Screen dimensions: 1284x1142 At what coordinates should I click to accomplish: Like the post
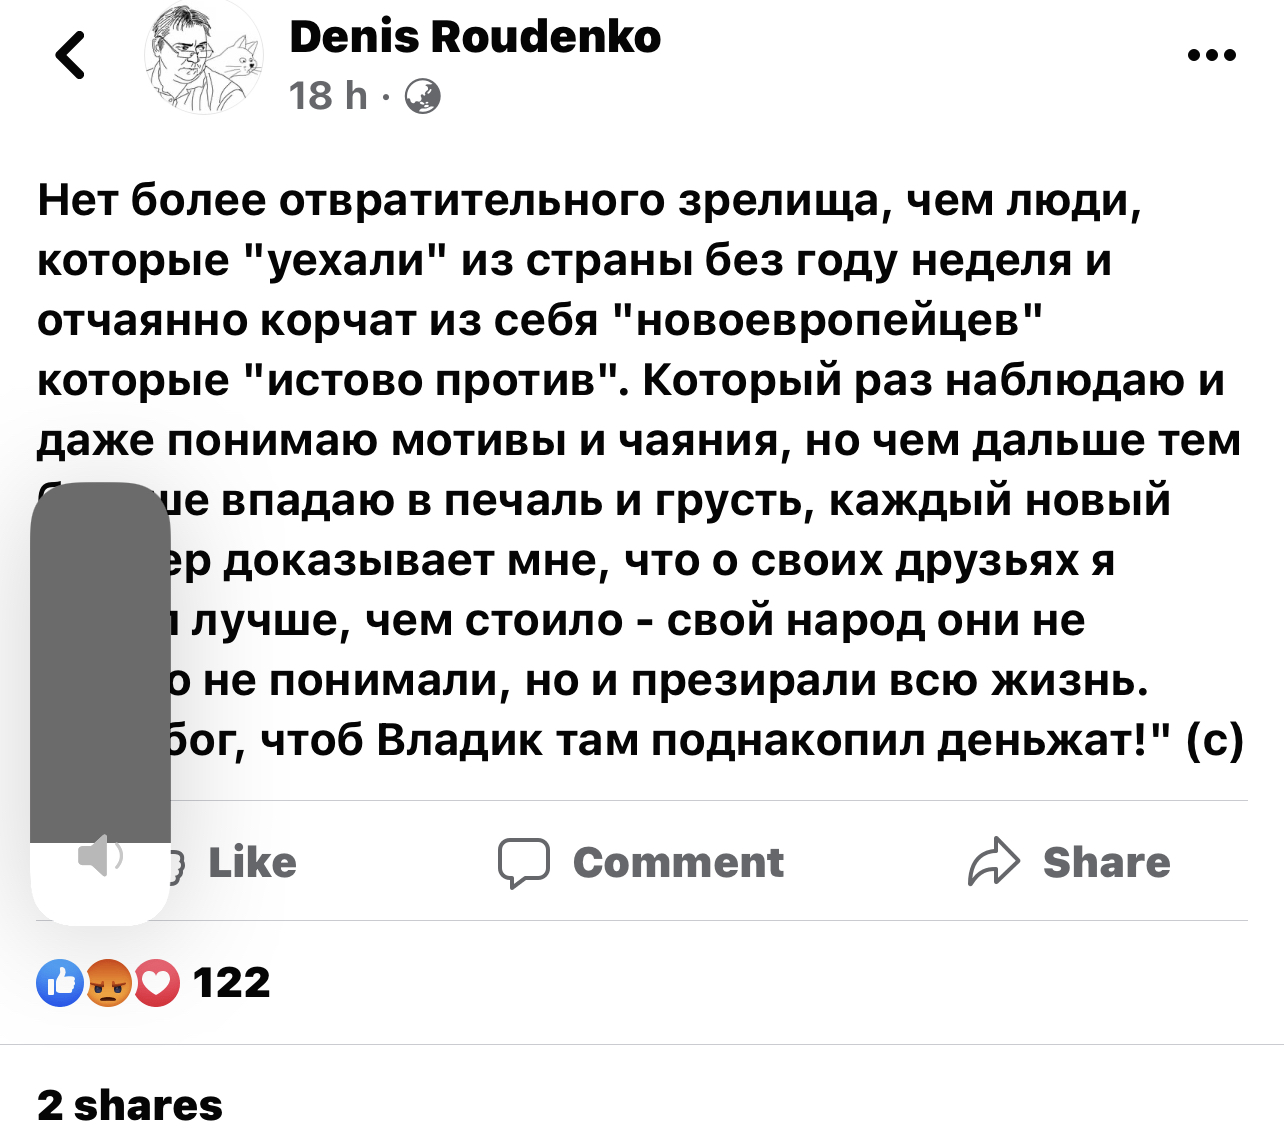point(251,863)
